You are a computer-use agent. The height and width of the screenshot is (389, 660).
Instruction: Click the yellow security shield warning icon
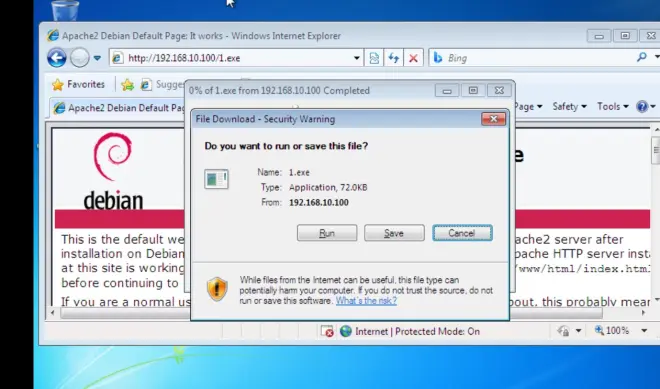(x=217, y=289)
